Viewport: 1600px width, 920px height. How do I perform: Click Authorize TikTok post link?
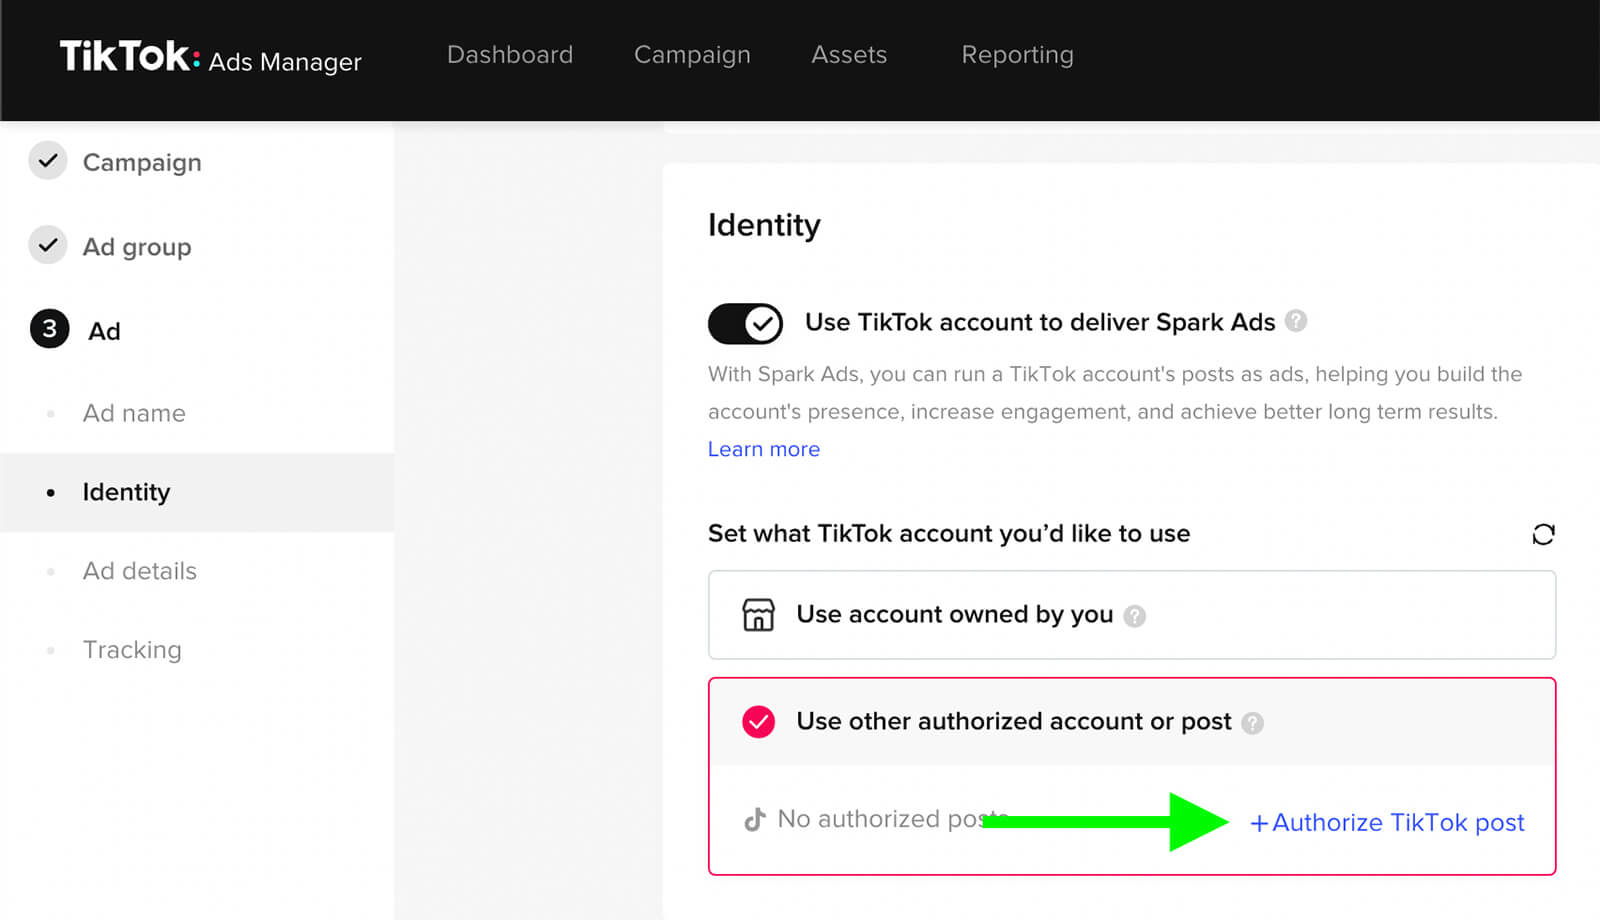[1387, 822]
